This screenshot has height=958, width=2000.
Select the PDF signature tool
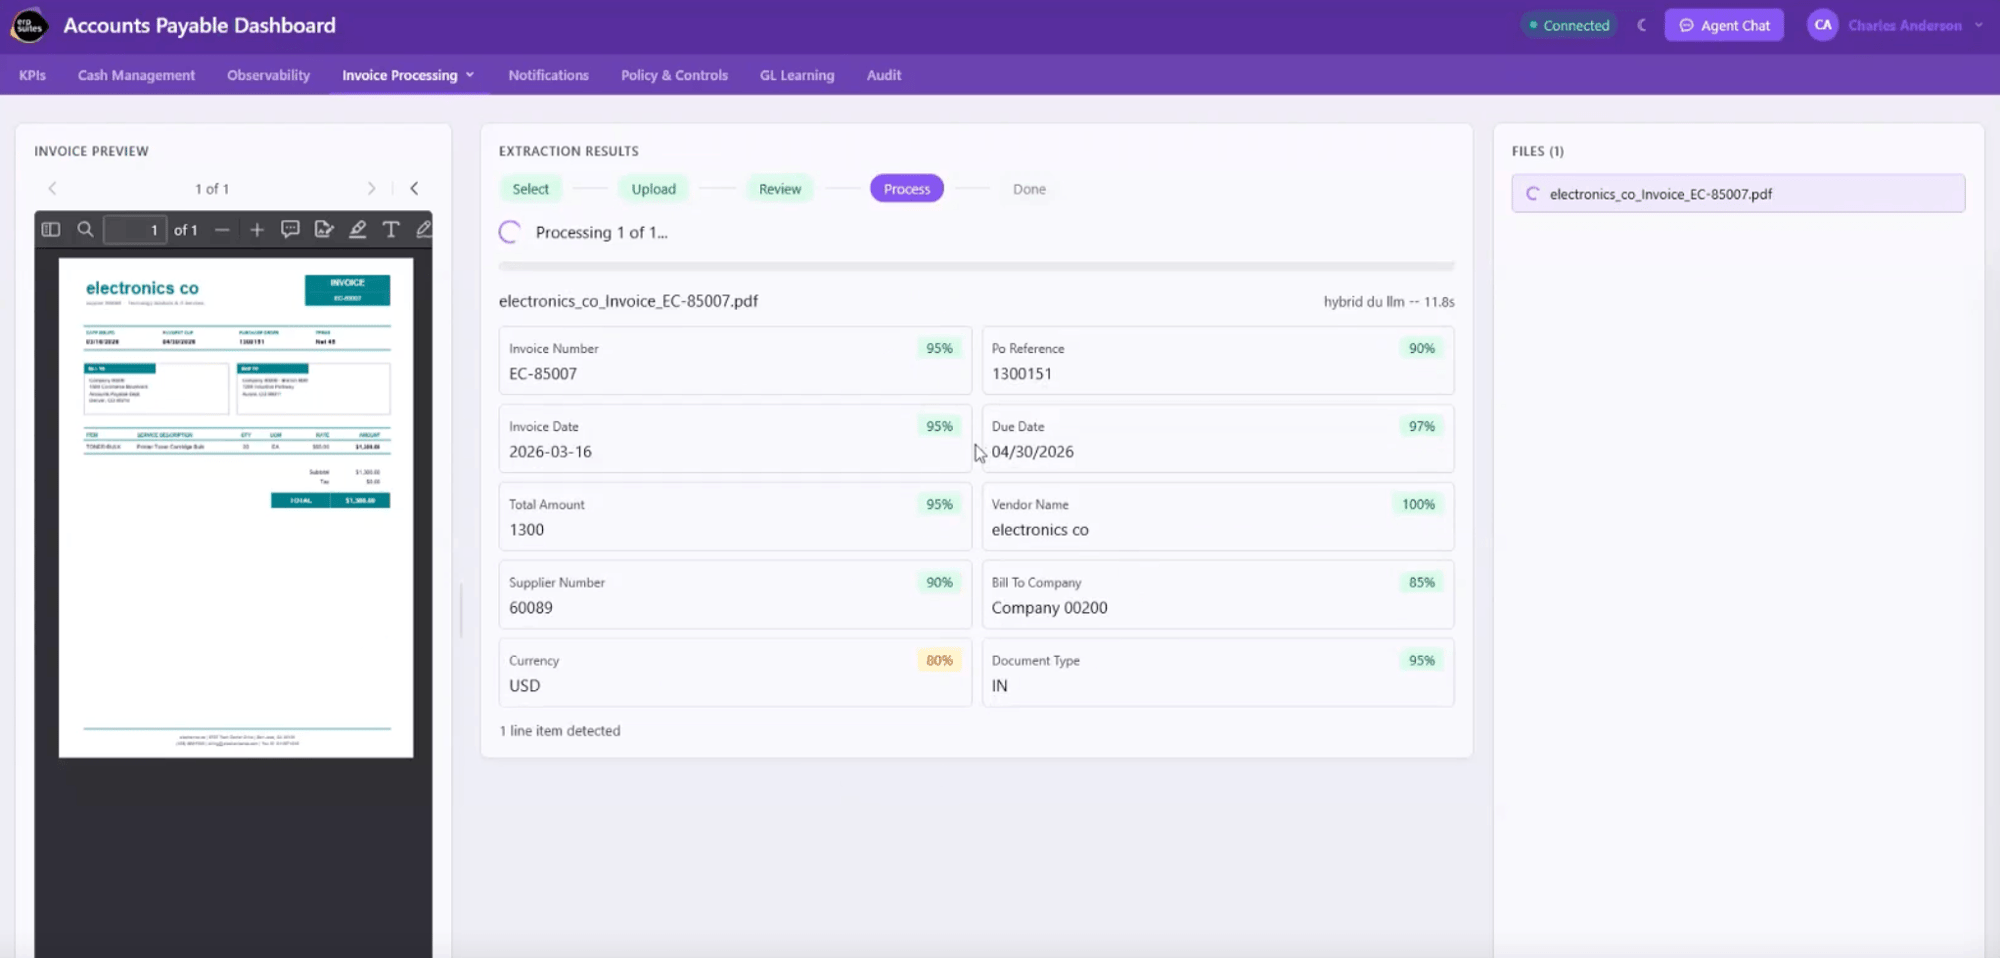coord(324,229)
